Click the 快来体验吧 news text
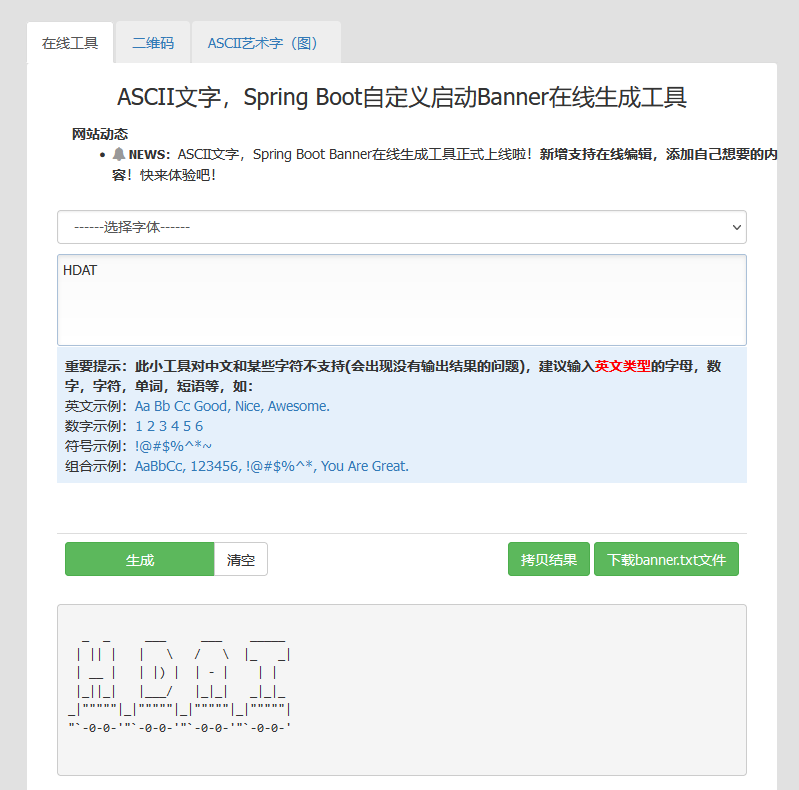Screen dimensions: 799x790 click(178, 175)
